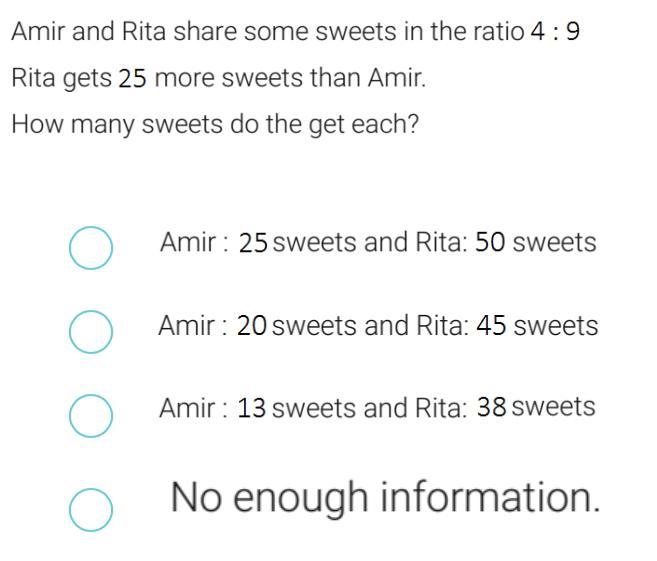Click the "No enough information." answer text
Image resolution: width=657 pixels, height=561 pixels.
pyautogui.click(x=385, y=497)
